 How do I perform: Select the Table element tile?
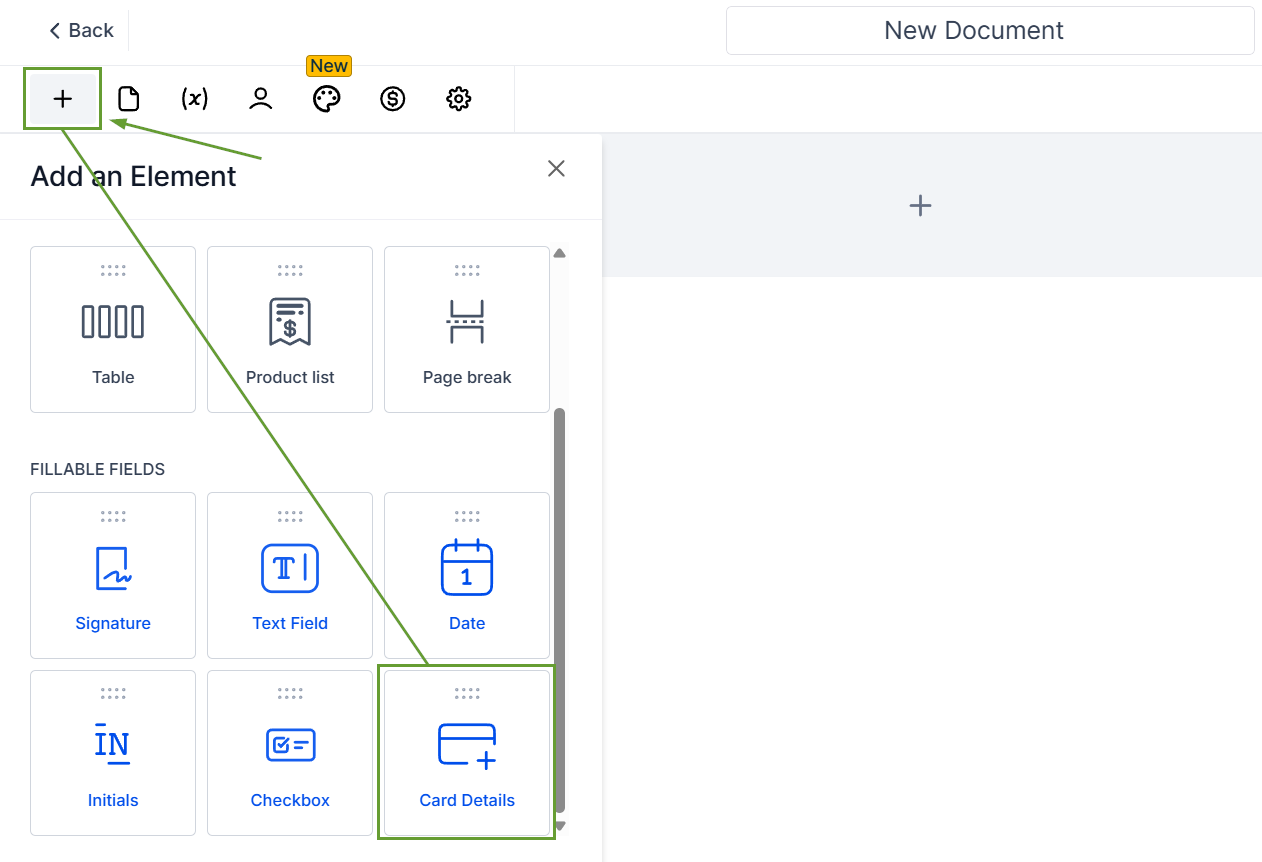(x=113, y=329)
